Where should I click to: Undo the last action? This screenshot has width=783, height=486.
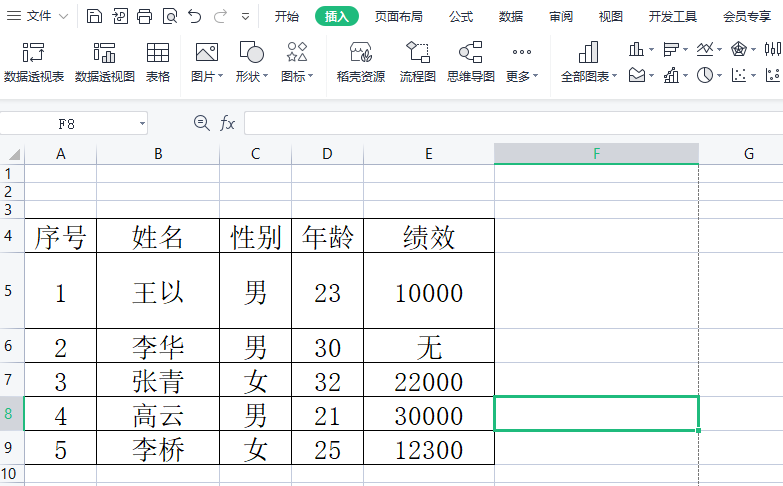pyautogui.click(x=195, y=16)
